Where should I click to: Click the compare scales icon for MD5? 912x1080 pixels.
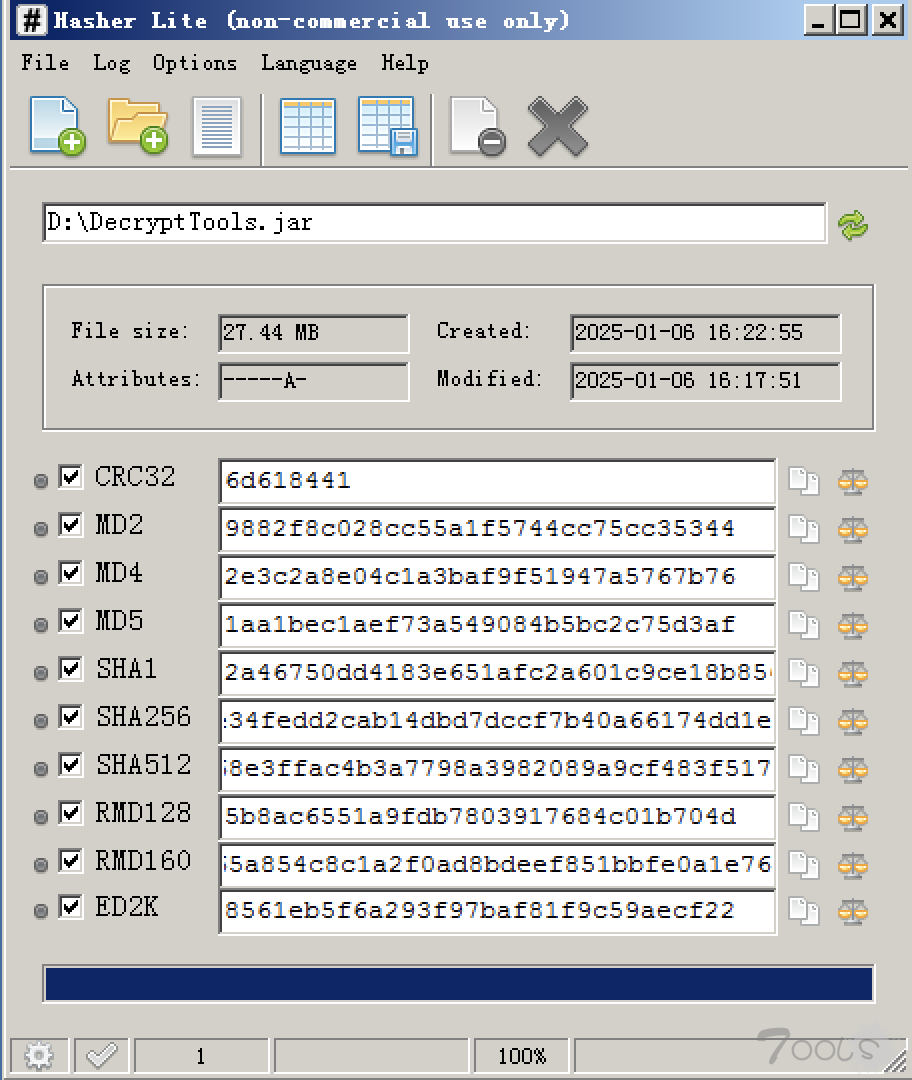pos(853,625)
